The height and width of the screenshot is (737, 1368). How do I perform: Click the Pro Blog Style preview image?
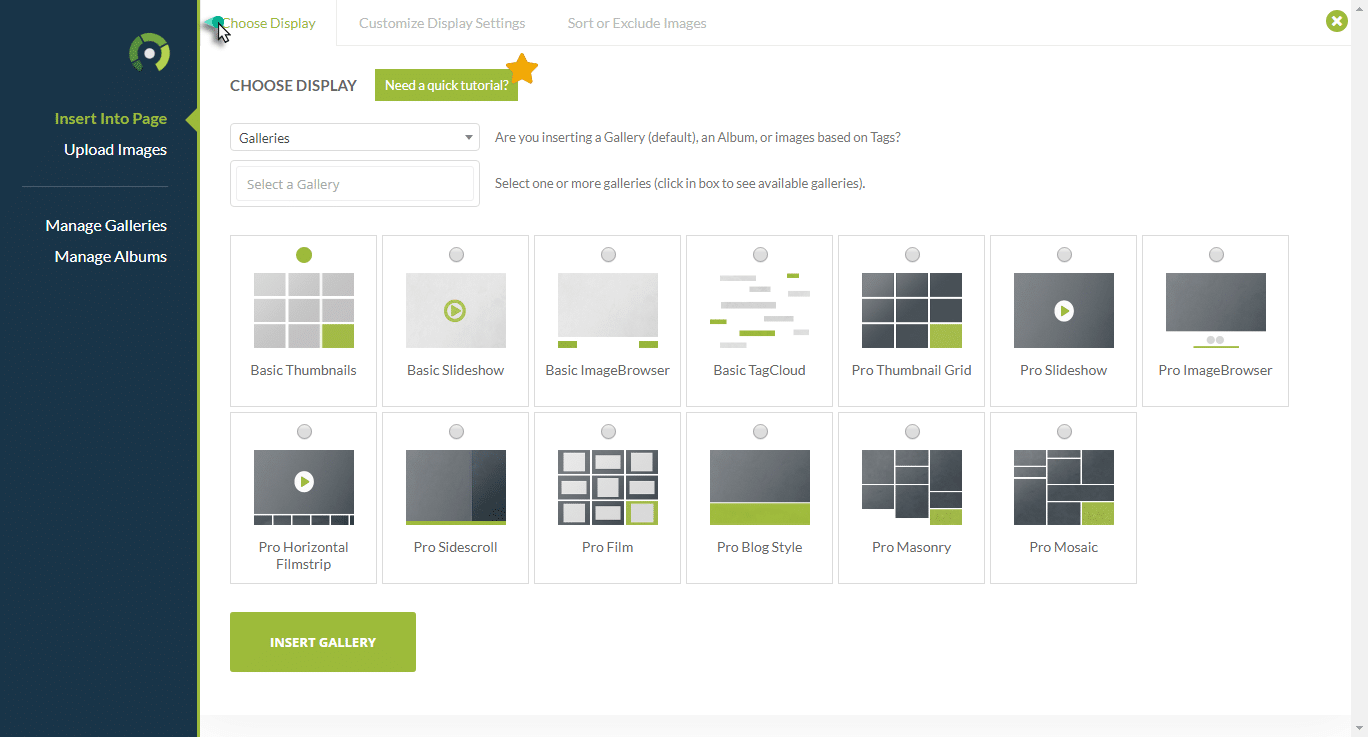coord(760,487)
